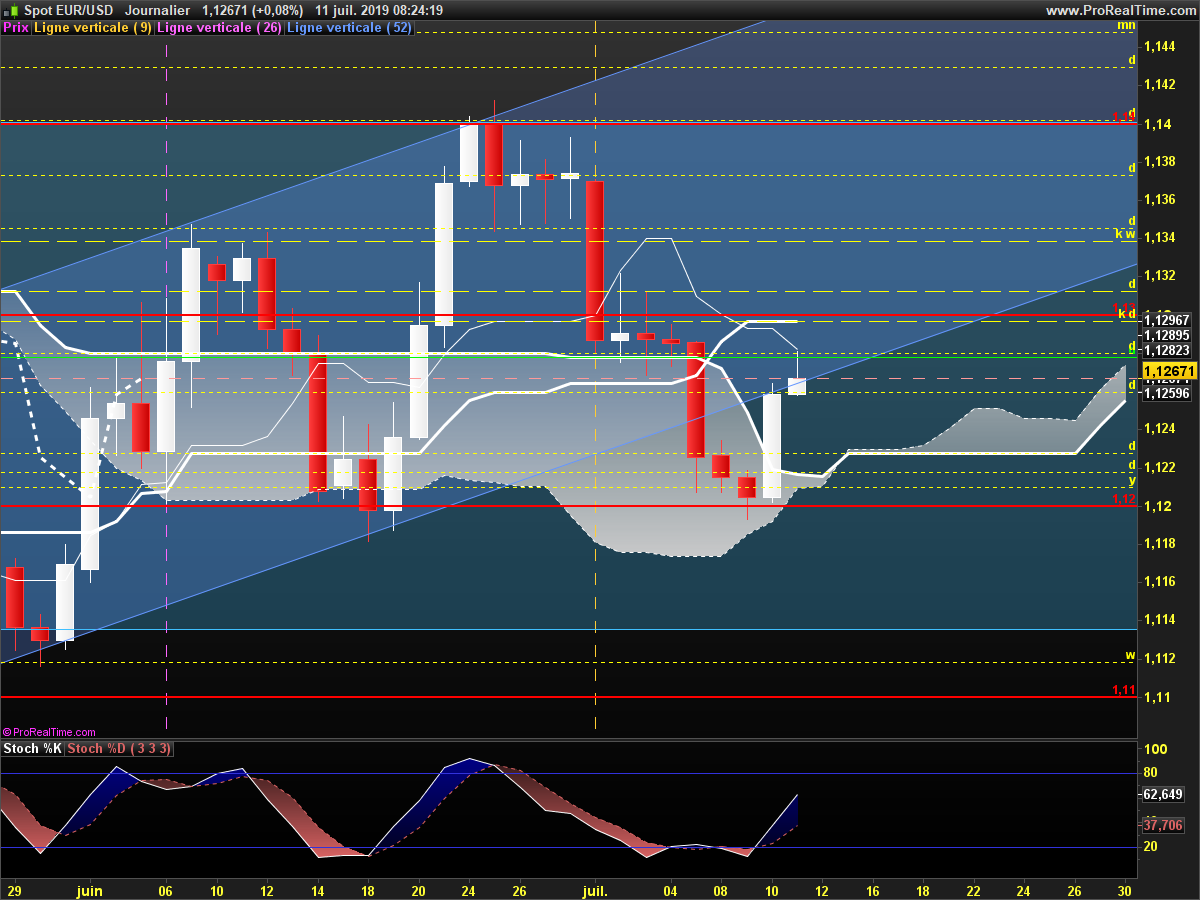This screenshot has height=900, width=1200.
Task: Select the Ligne verticale (52) label
Action: point(349,28)
